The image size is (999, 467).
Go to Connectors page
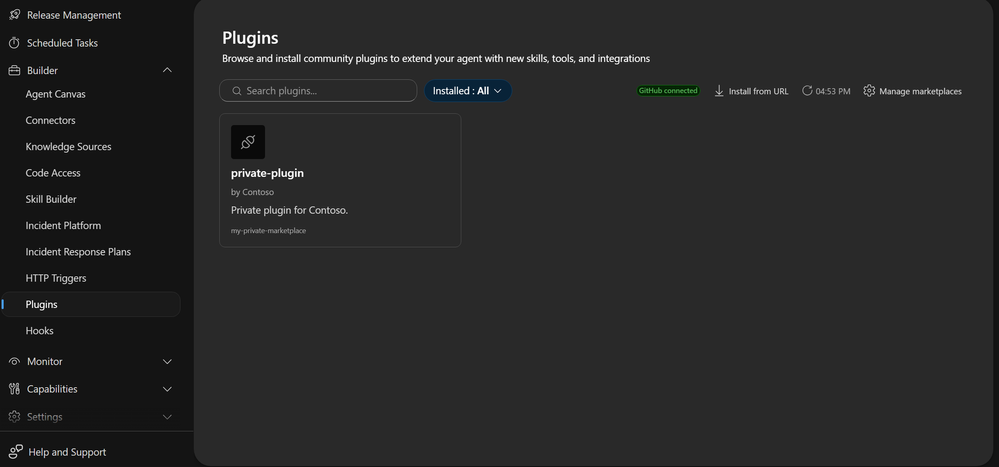(x=50, y=120)
